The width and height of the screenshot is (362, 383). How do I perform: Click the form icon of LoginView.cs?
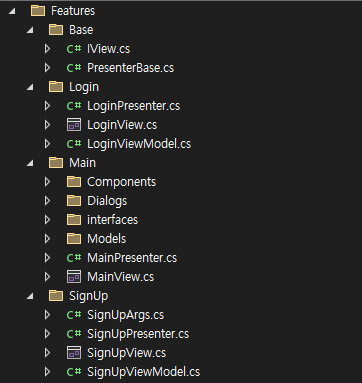[x=74, y=125]
